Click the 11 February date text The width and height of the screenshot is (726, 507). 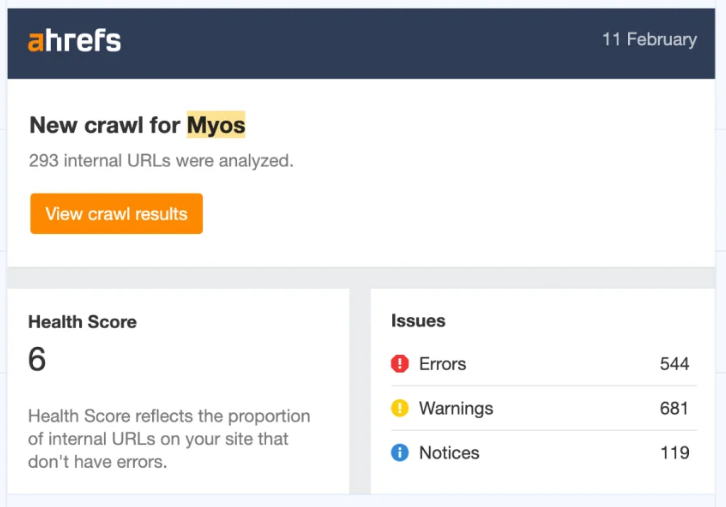click(x=649, y=39)
